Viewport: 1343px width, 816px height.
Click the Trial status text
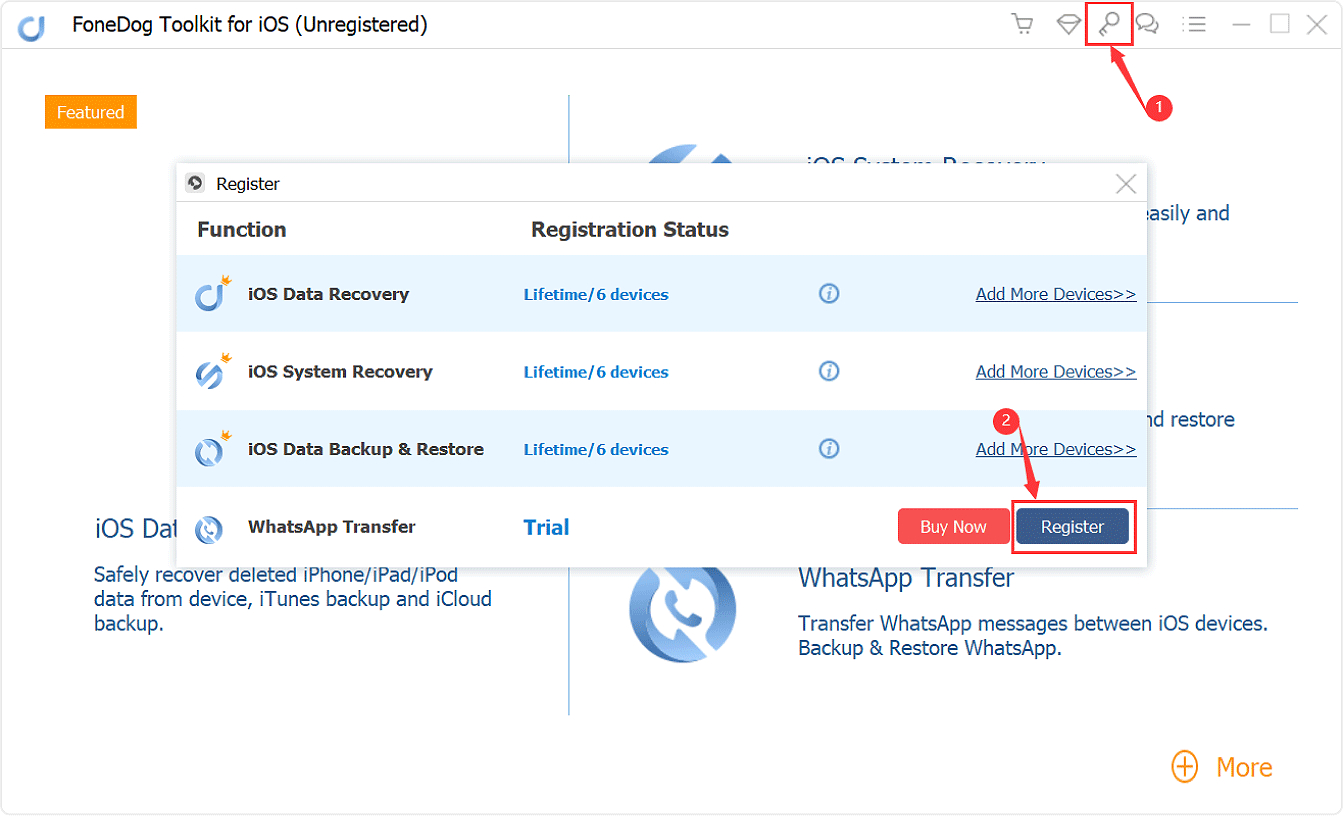546,527
